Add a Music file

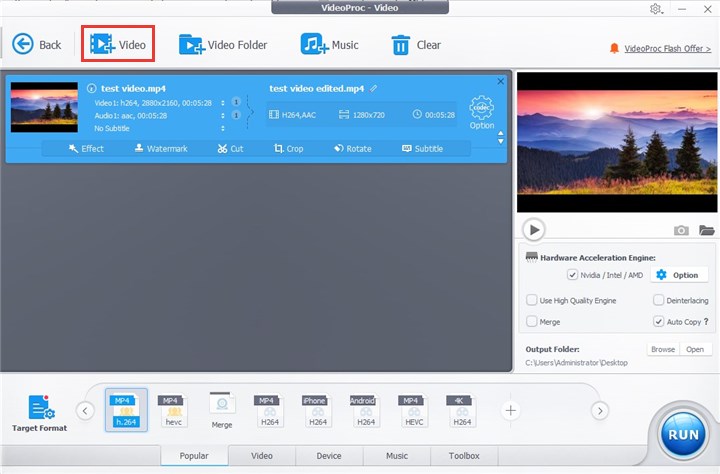329,45
